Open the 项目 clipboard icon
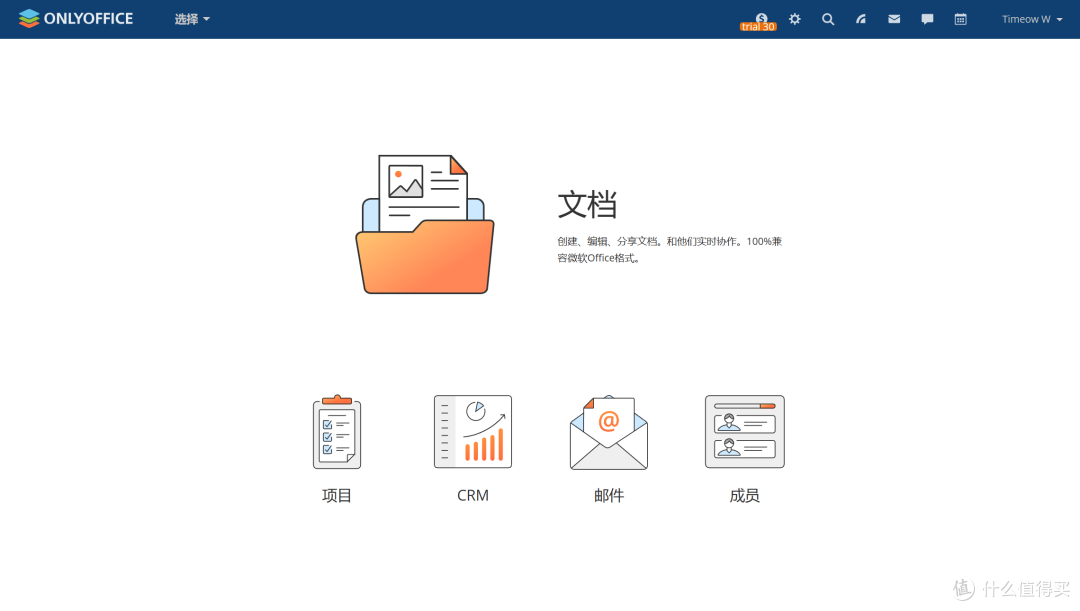1080x611 pixels. [x=337, y=432]
